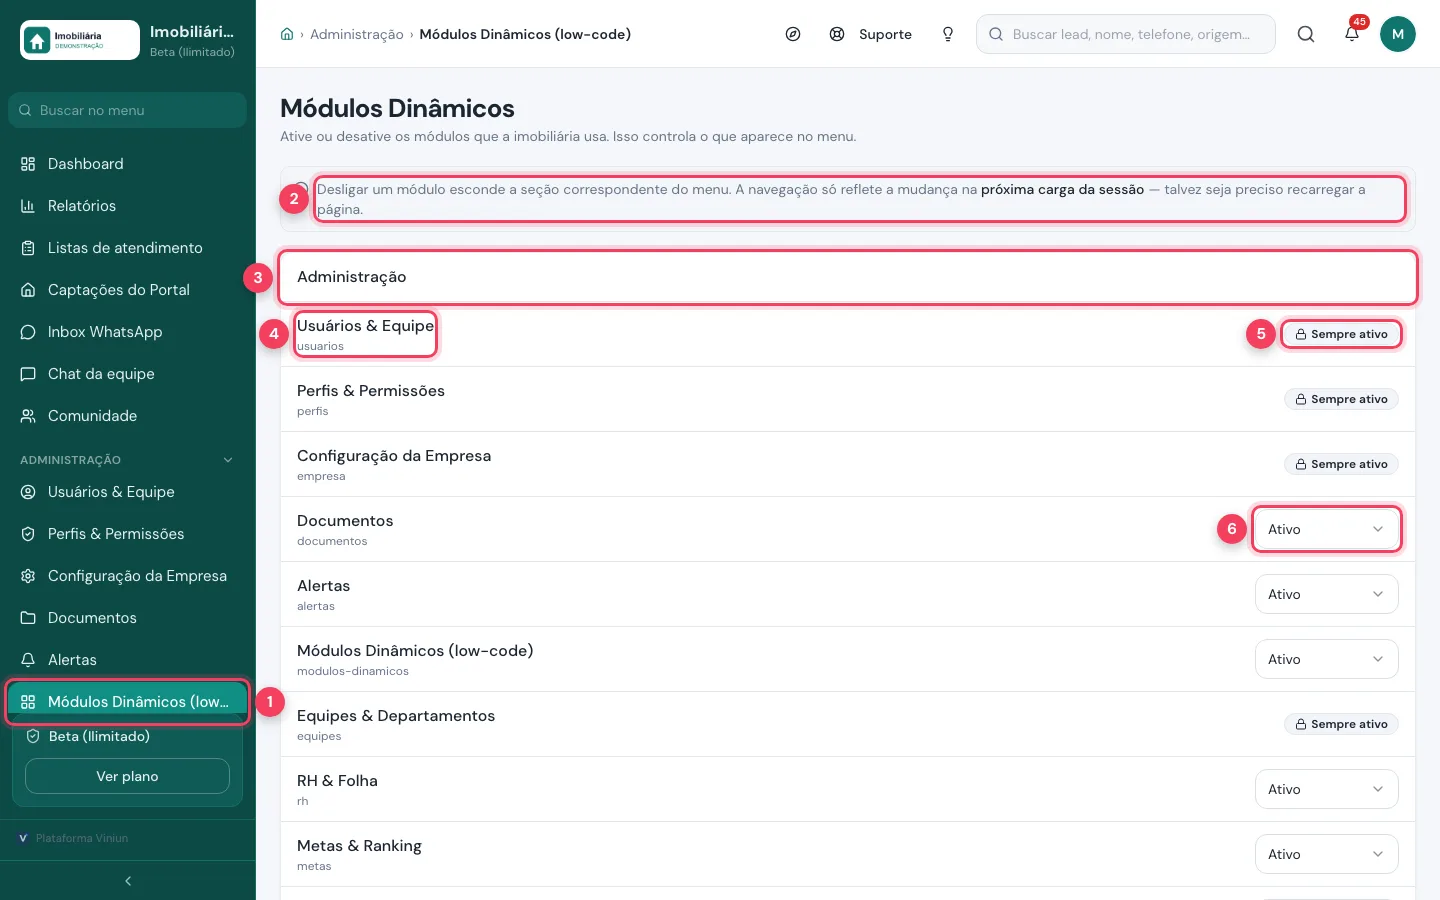Click the Administração section header
The width and height of the screenshot is (1440, 900).
point(848,277)
